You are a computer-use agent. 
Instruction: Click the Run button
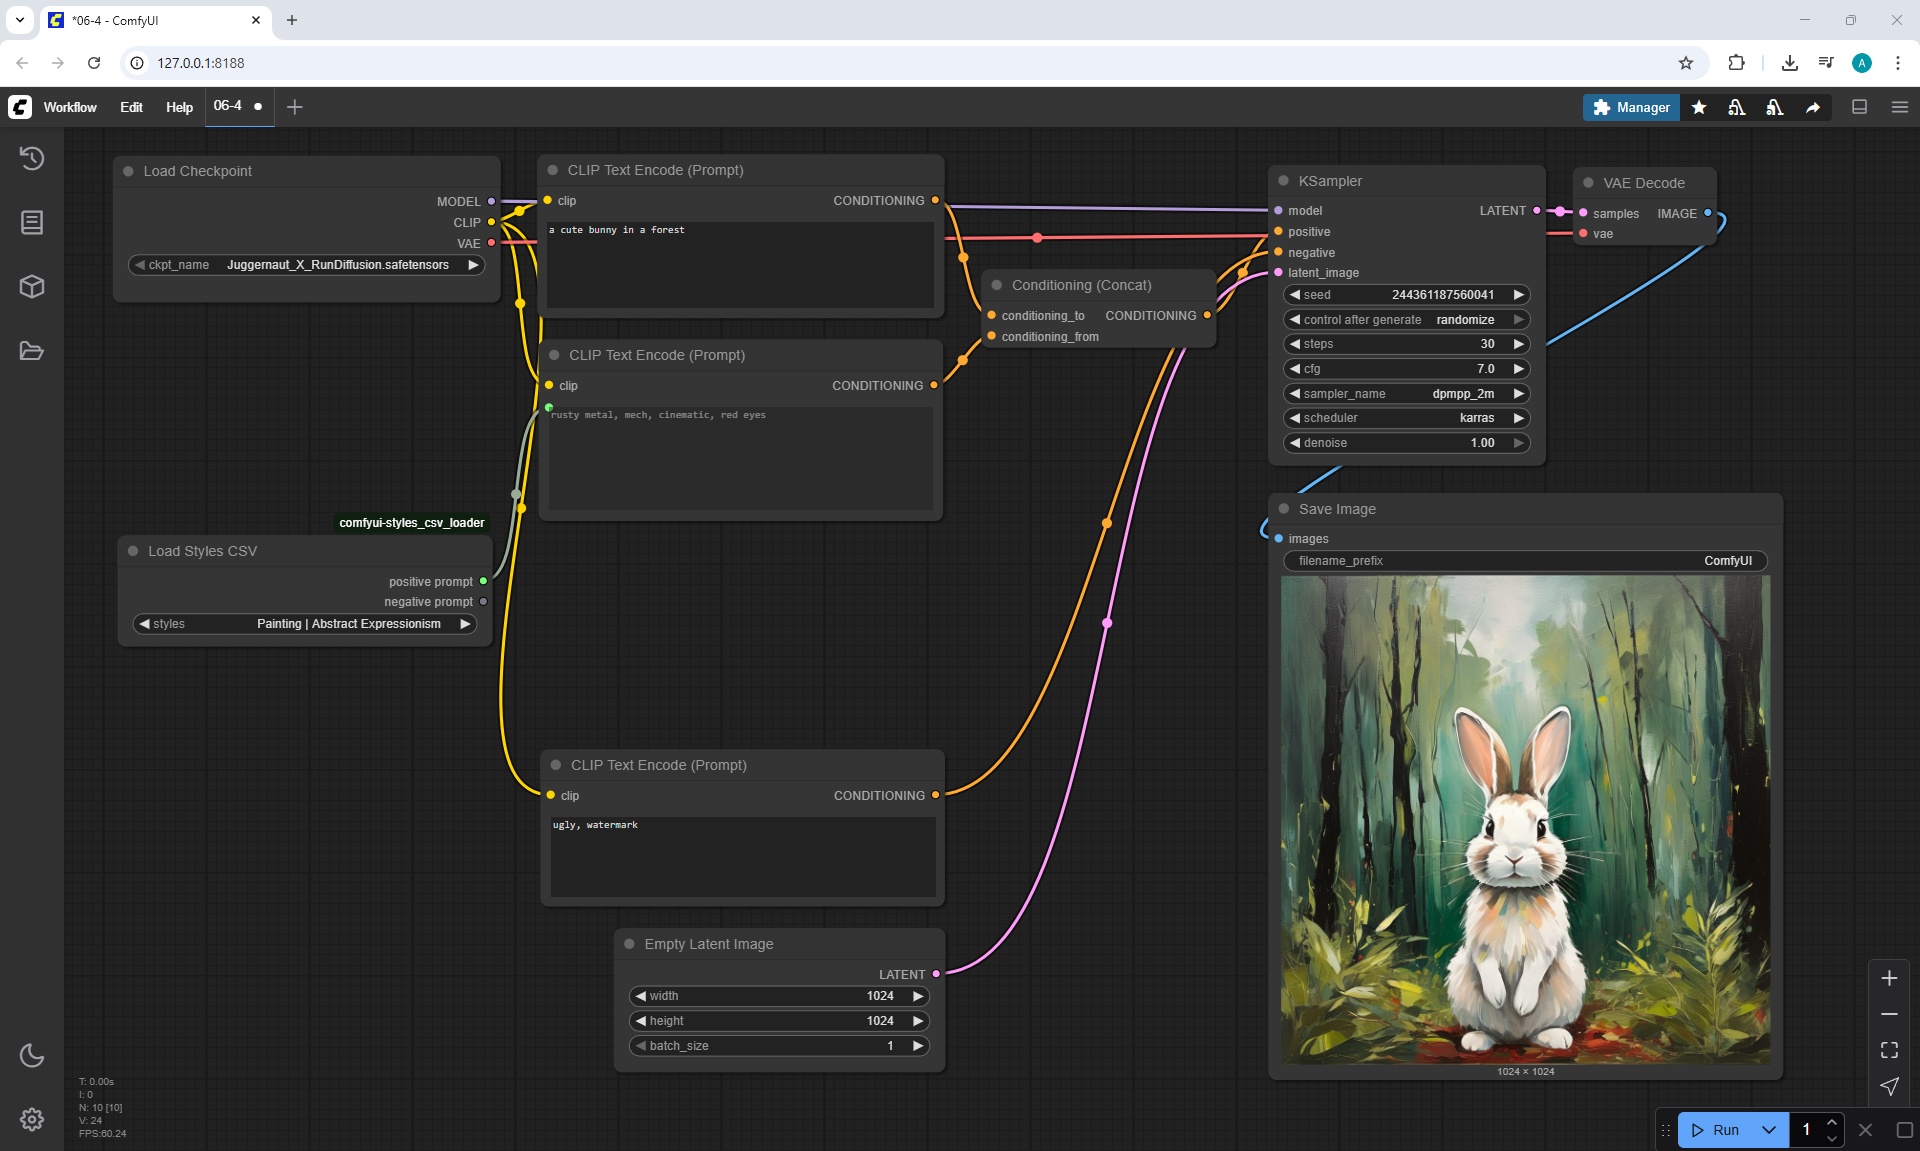pyautogui.click(x=1718, y=1130)
